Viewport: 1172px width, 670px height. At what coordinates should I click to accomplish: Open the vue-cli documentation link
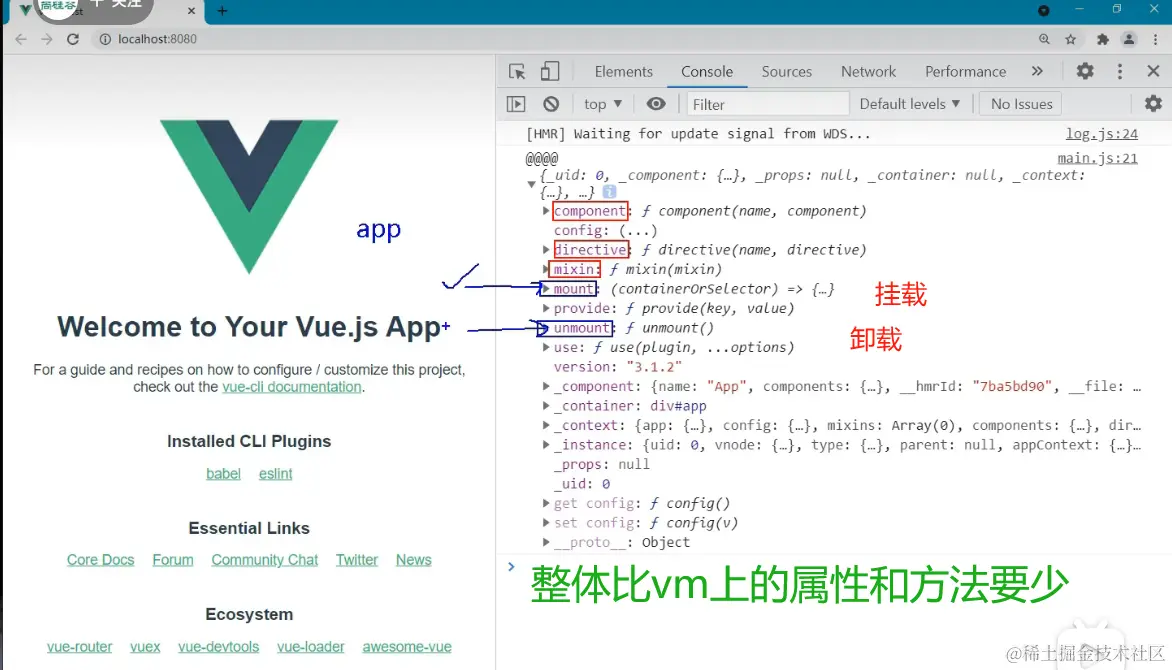292,387
